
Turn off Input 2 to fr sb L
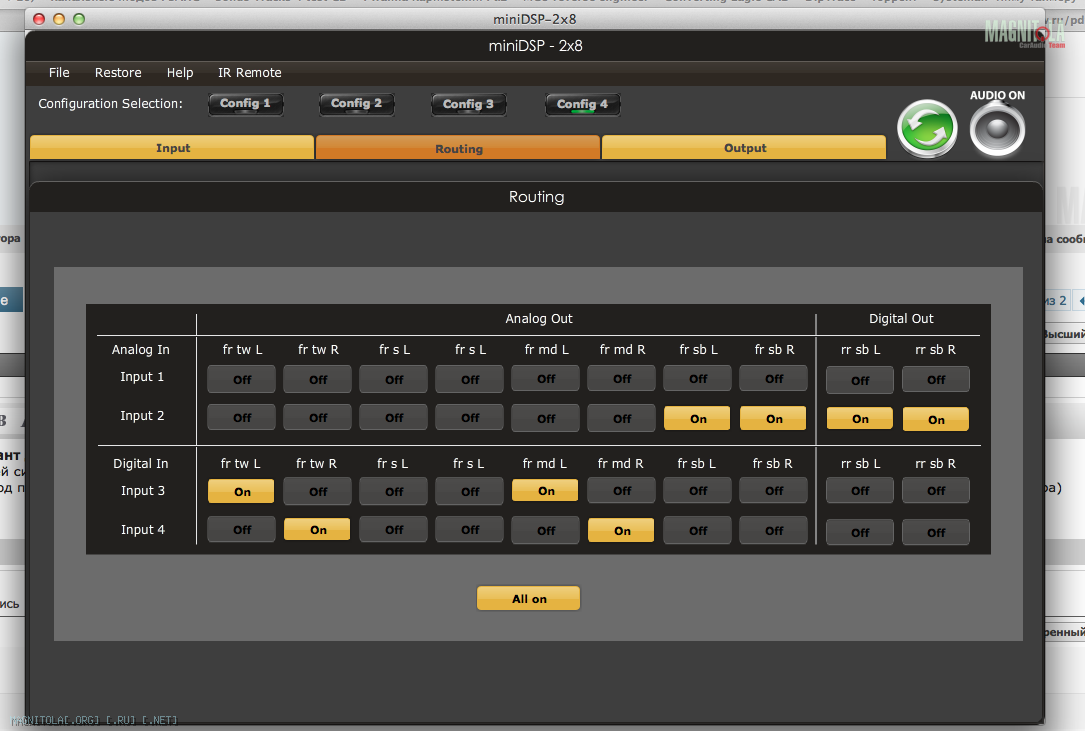pyautogui.click(x=698, y=419)
